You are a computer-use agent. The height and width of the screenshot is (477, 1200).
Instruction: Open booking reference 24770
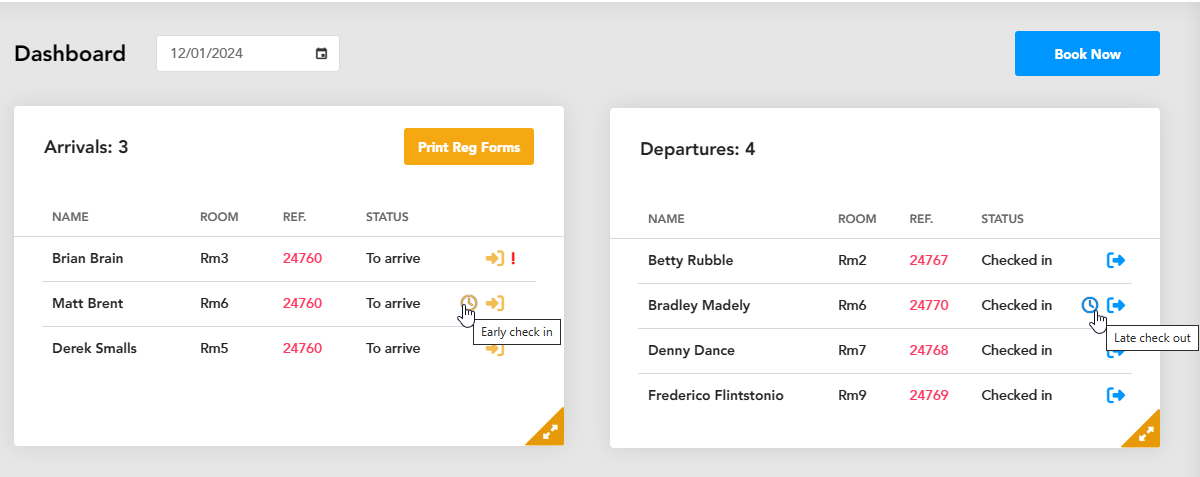(x=929, y=305)
